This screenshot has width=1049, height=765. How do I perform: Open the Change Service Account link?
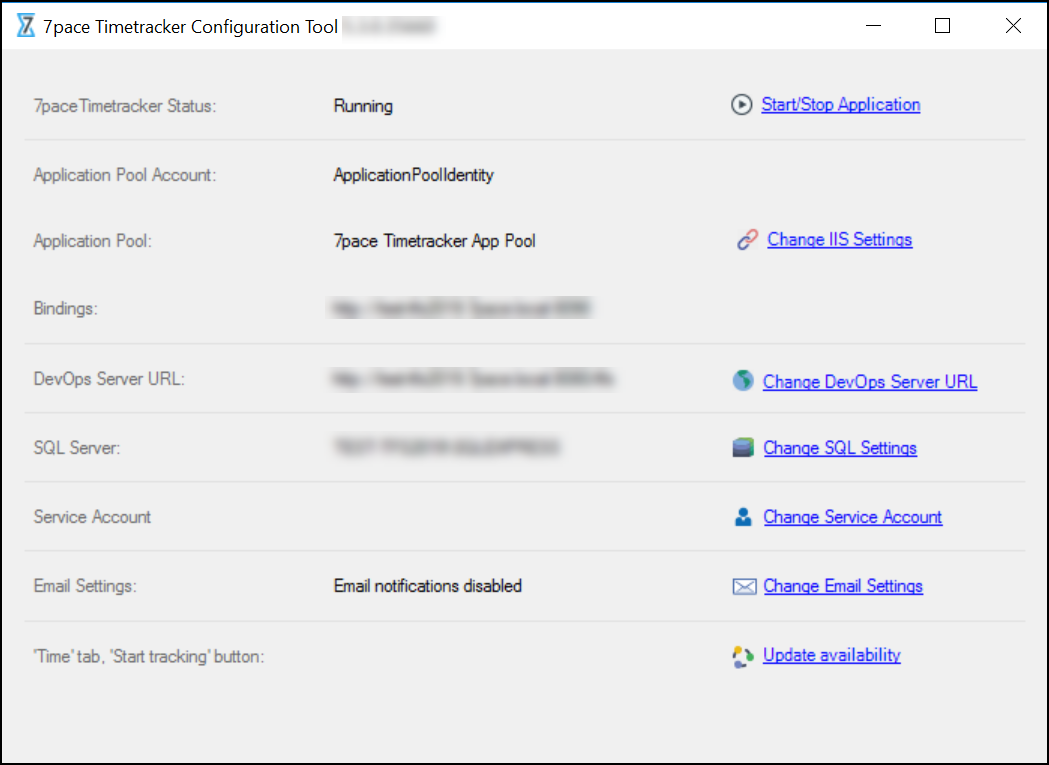point(852,517)
